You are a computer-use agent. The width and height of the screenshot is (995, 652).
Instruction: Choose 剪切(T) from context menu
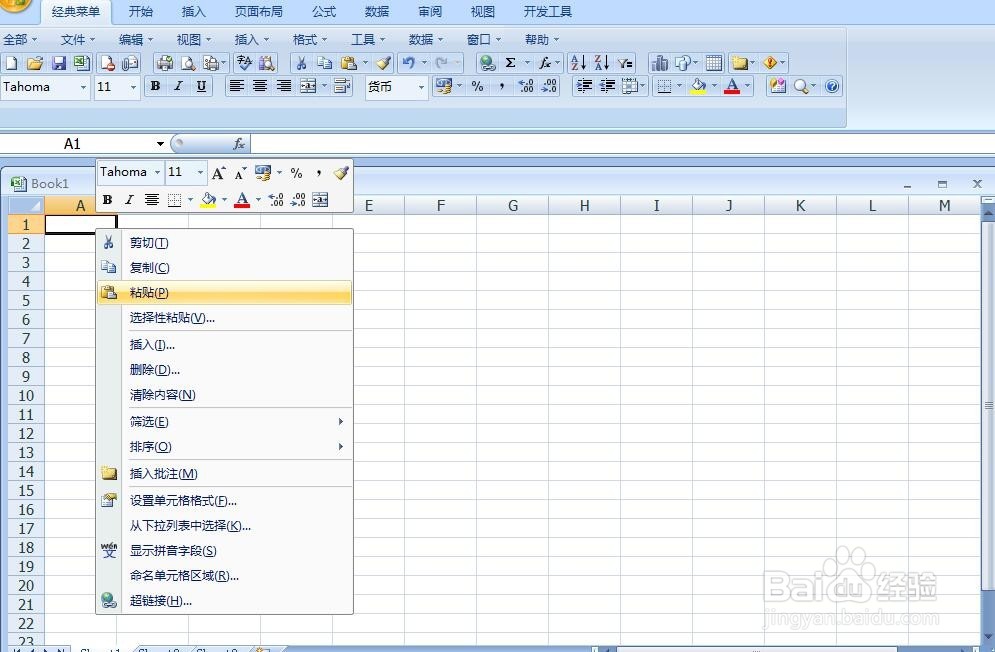tap(224, 243)
